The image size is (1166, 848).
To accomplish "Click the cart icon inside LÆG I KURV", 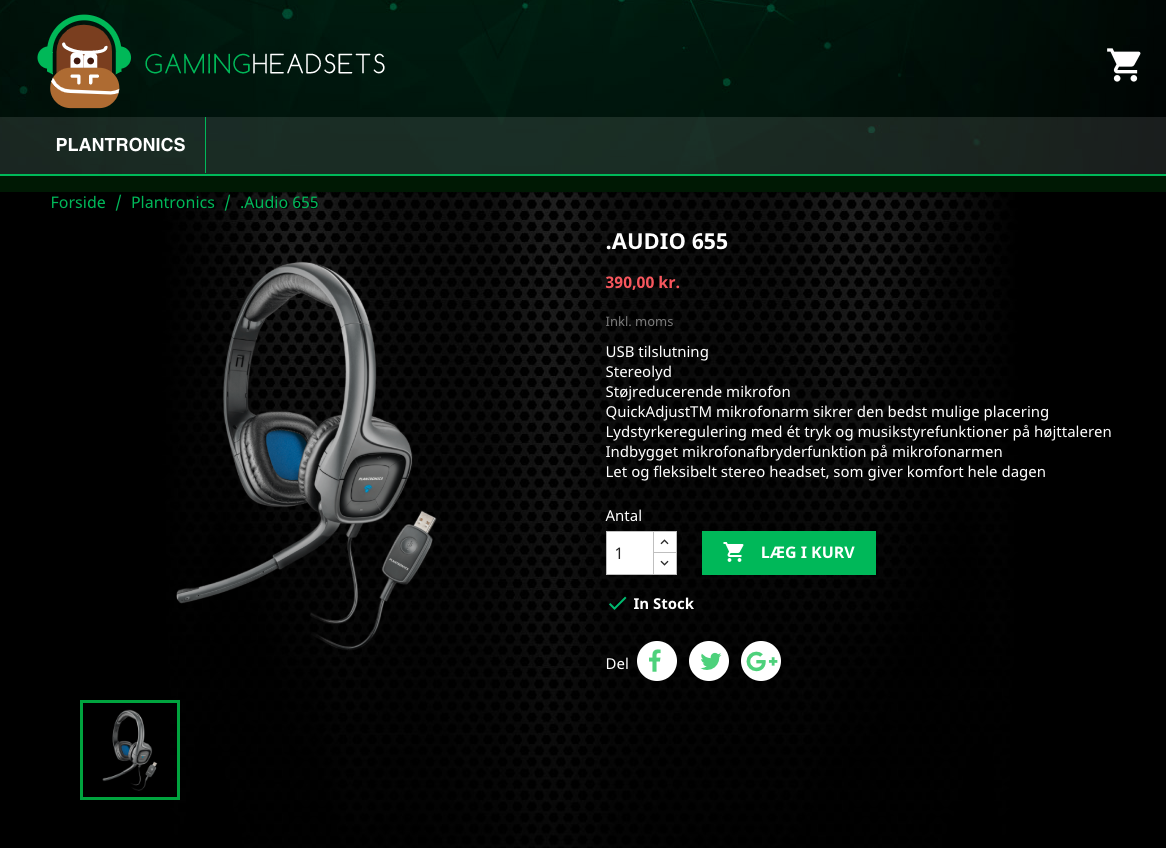I will tap(734, 552).
